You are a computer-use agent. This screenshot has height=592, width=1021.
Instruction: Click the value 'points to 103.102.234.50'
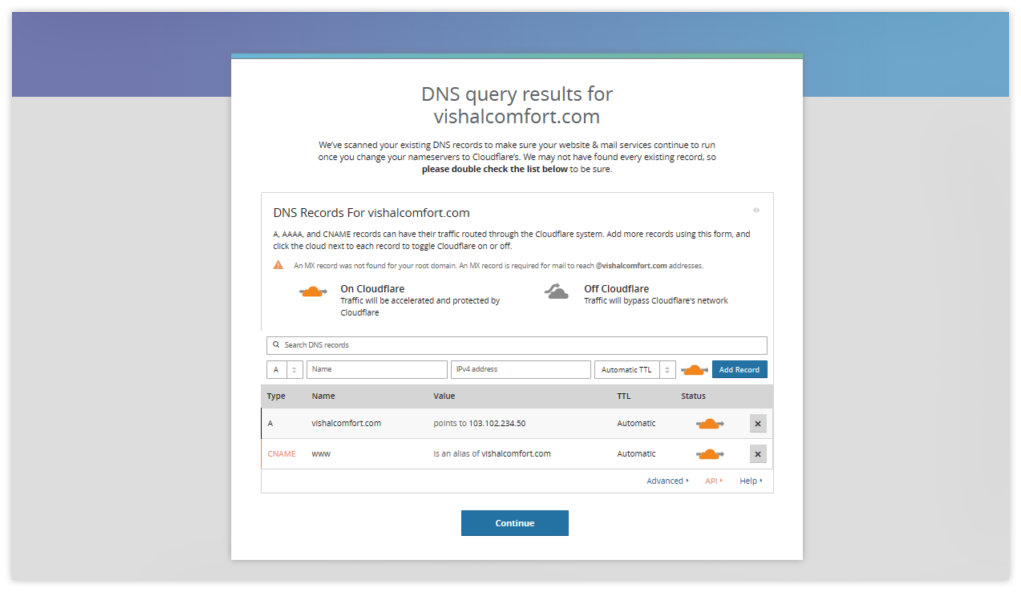tap(479, 423)
